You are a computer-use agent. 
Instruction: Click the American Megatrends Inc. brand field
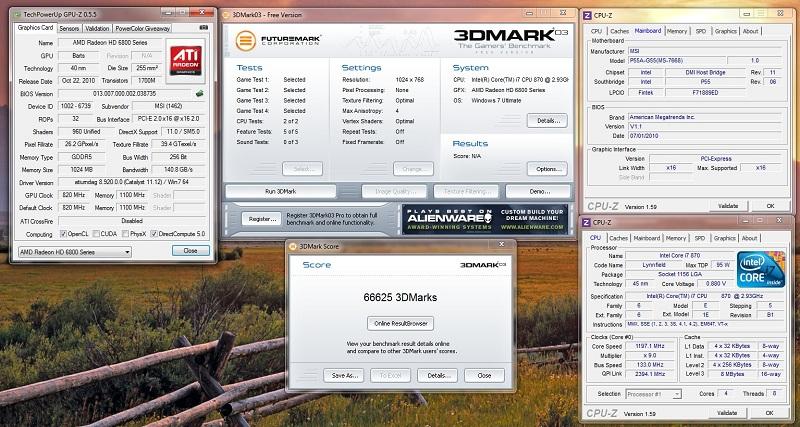(704, 117)
